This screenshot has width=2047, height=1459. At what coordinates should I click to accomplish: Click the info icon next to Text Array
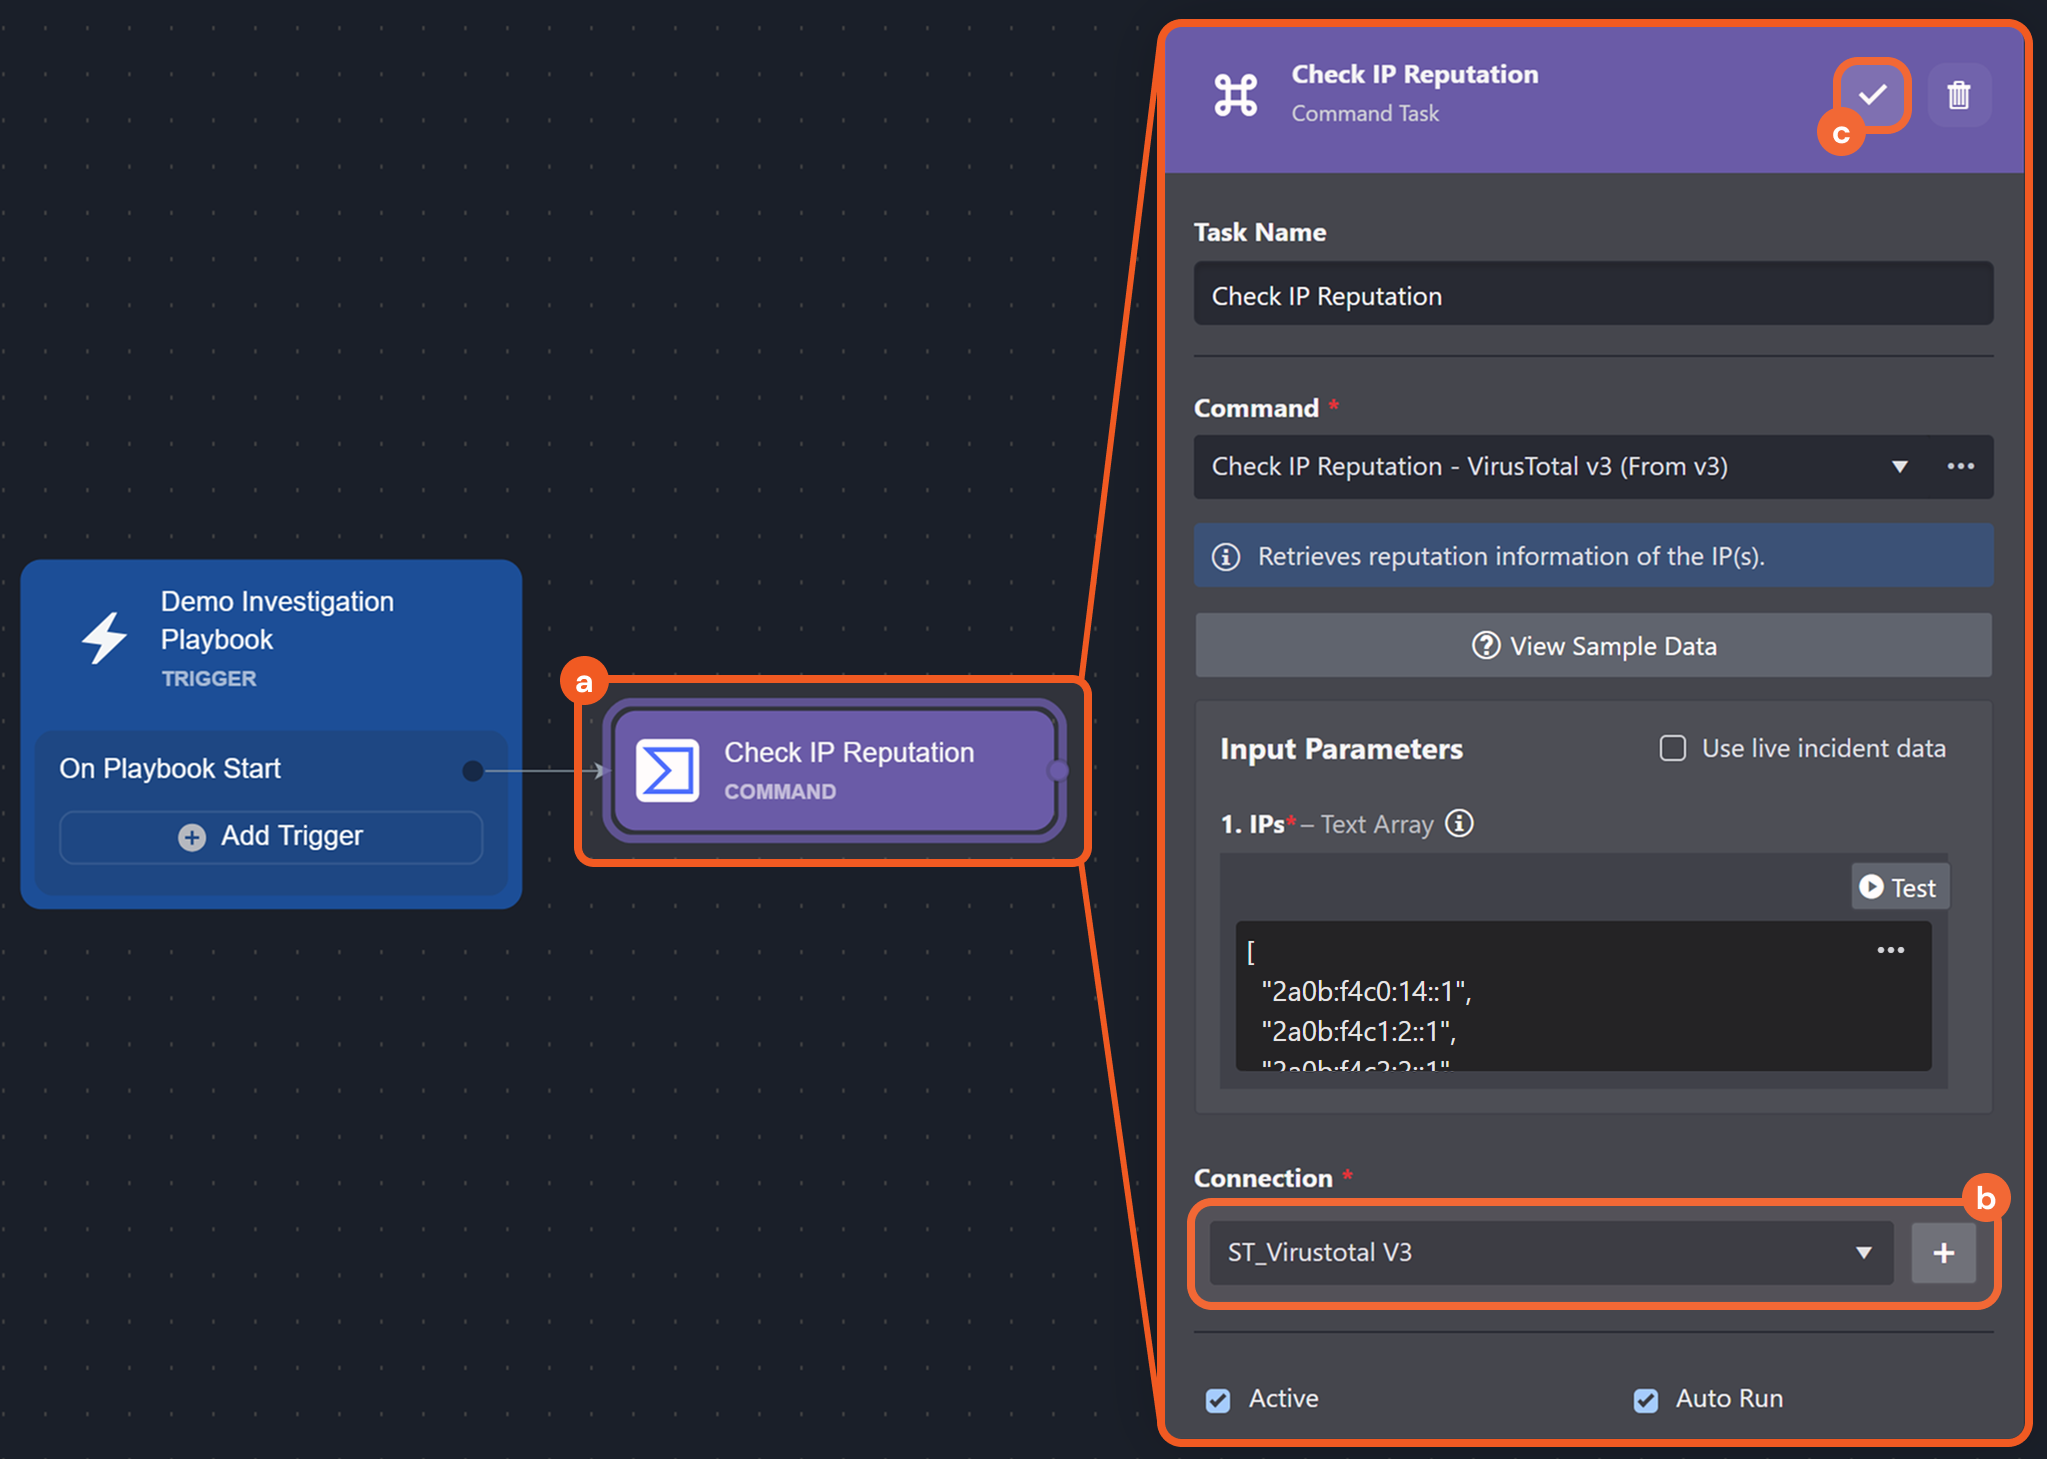click(1459, 823)
